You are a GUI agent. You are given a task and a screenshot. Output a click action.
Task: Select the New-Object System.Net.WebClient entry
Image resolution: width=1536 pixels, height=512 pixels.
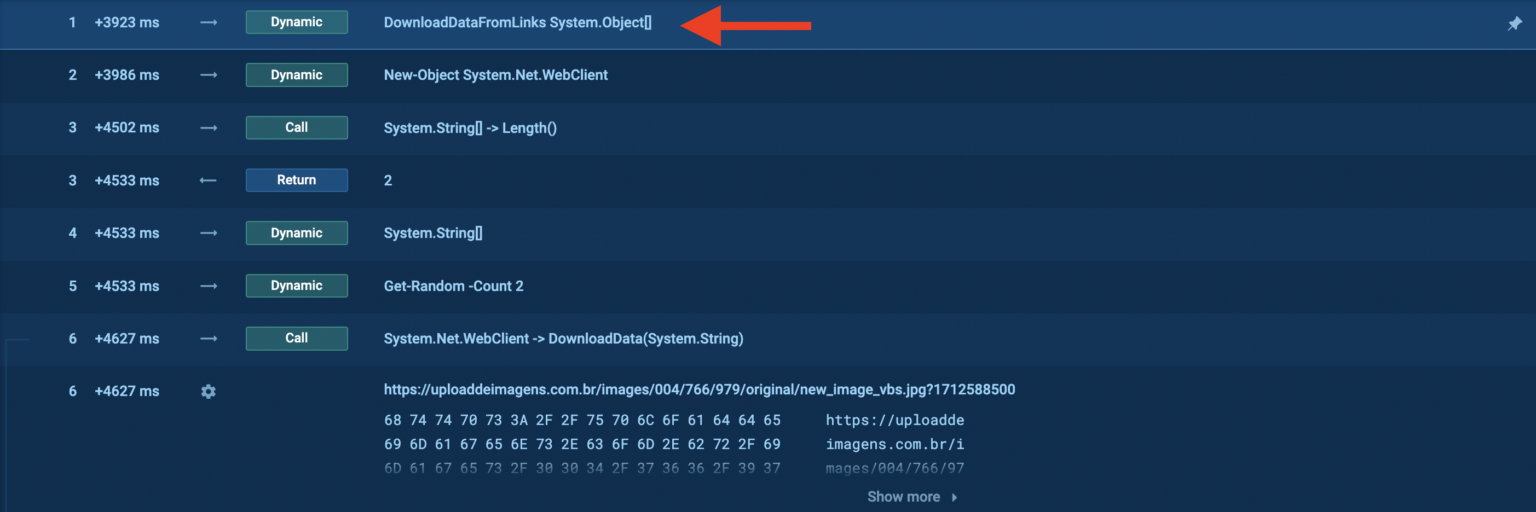(x=495, y=75)
